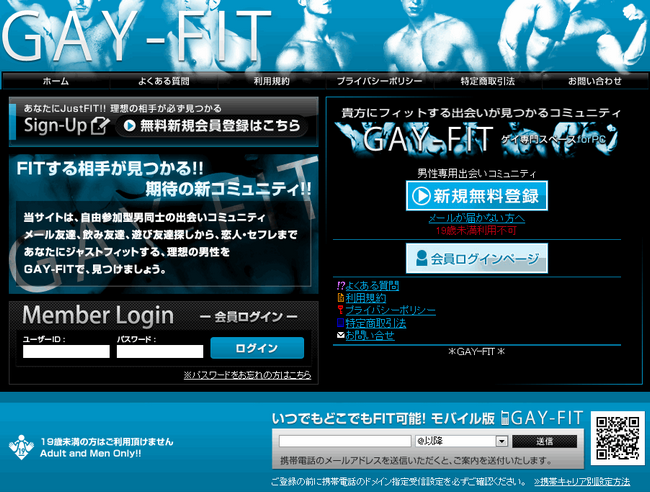The height and width of the screenshot is (492, 650).
Task: Open the お問い合せ link in the right panel list
Action: coord(370,335)
